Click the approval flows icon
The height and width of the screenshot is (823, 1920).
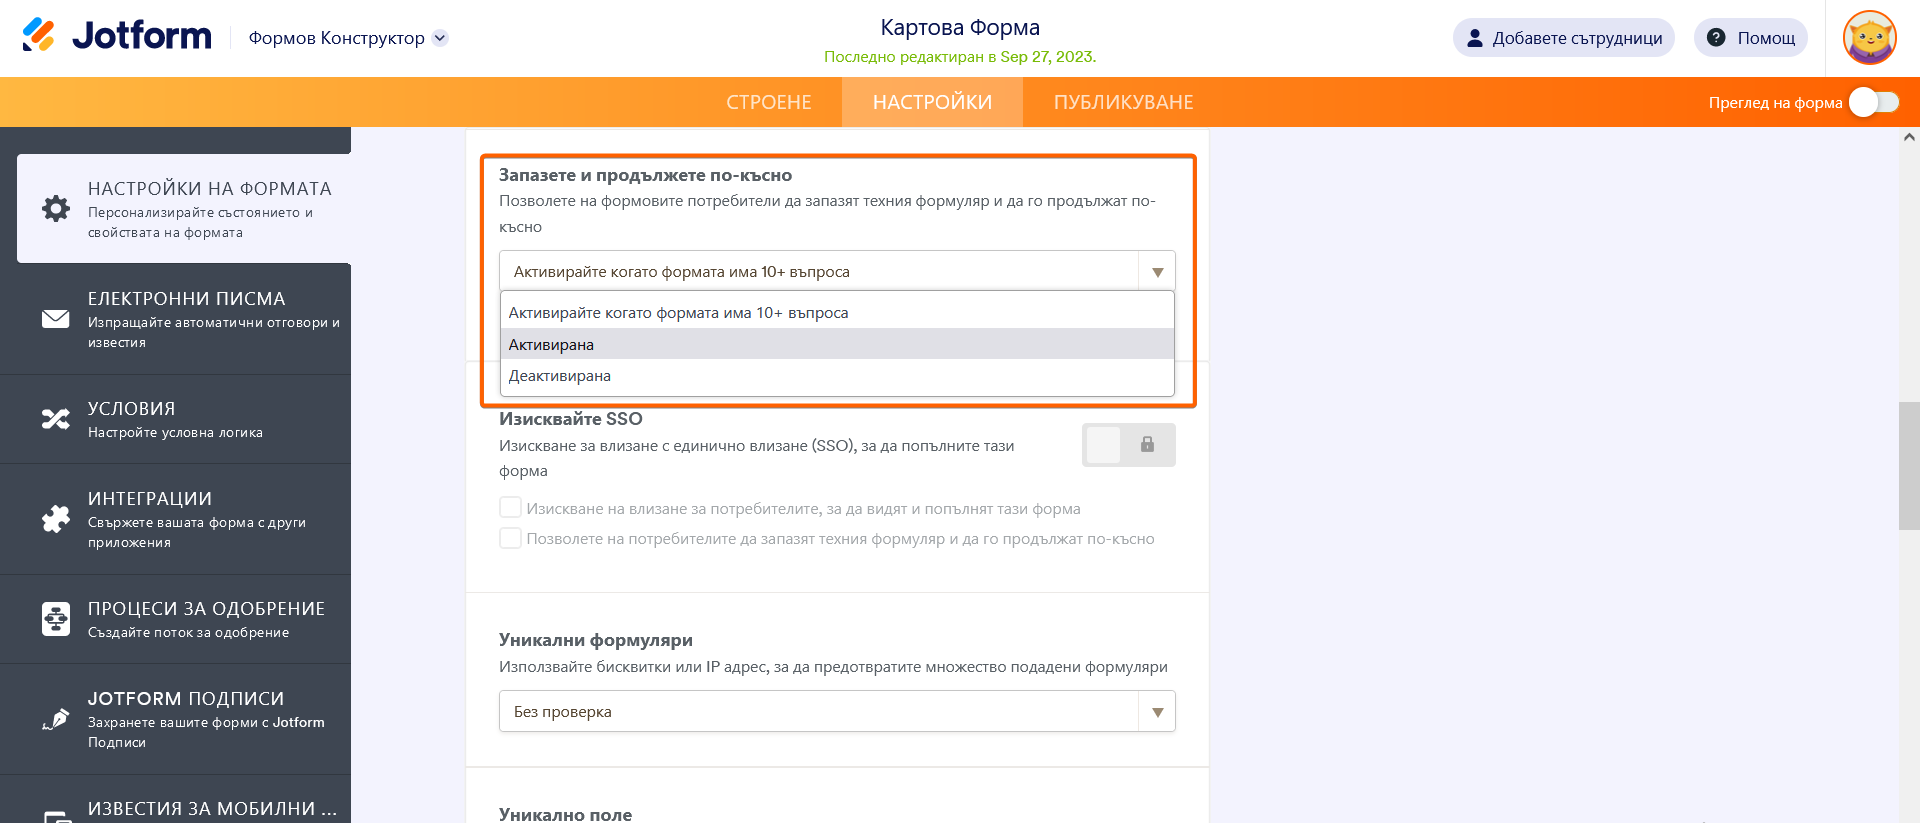click(x=56, y=619)
